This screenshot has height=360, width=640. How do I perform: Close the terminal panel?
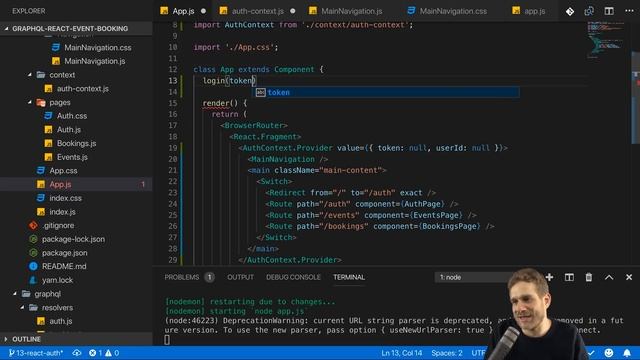(629, 278)
